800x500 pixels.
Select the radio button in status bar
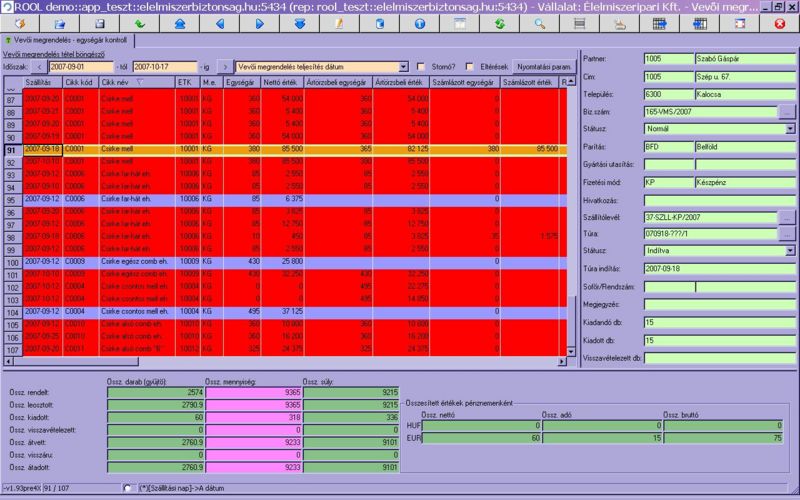pos(127,487)
